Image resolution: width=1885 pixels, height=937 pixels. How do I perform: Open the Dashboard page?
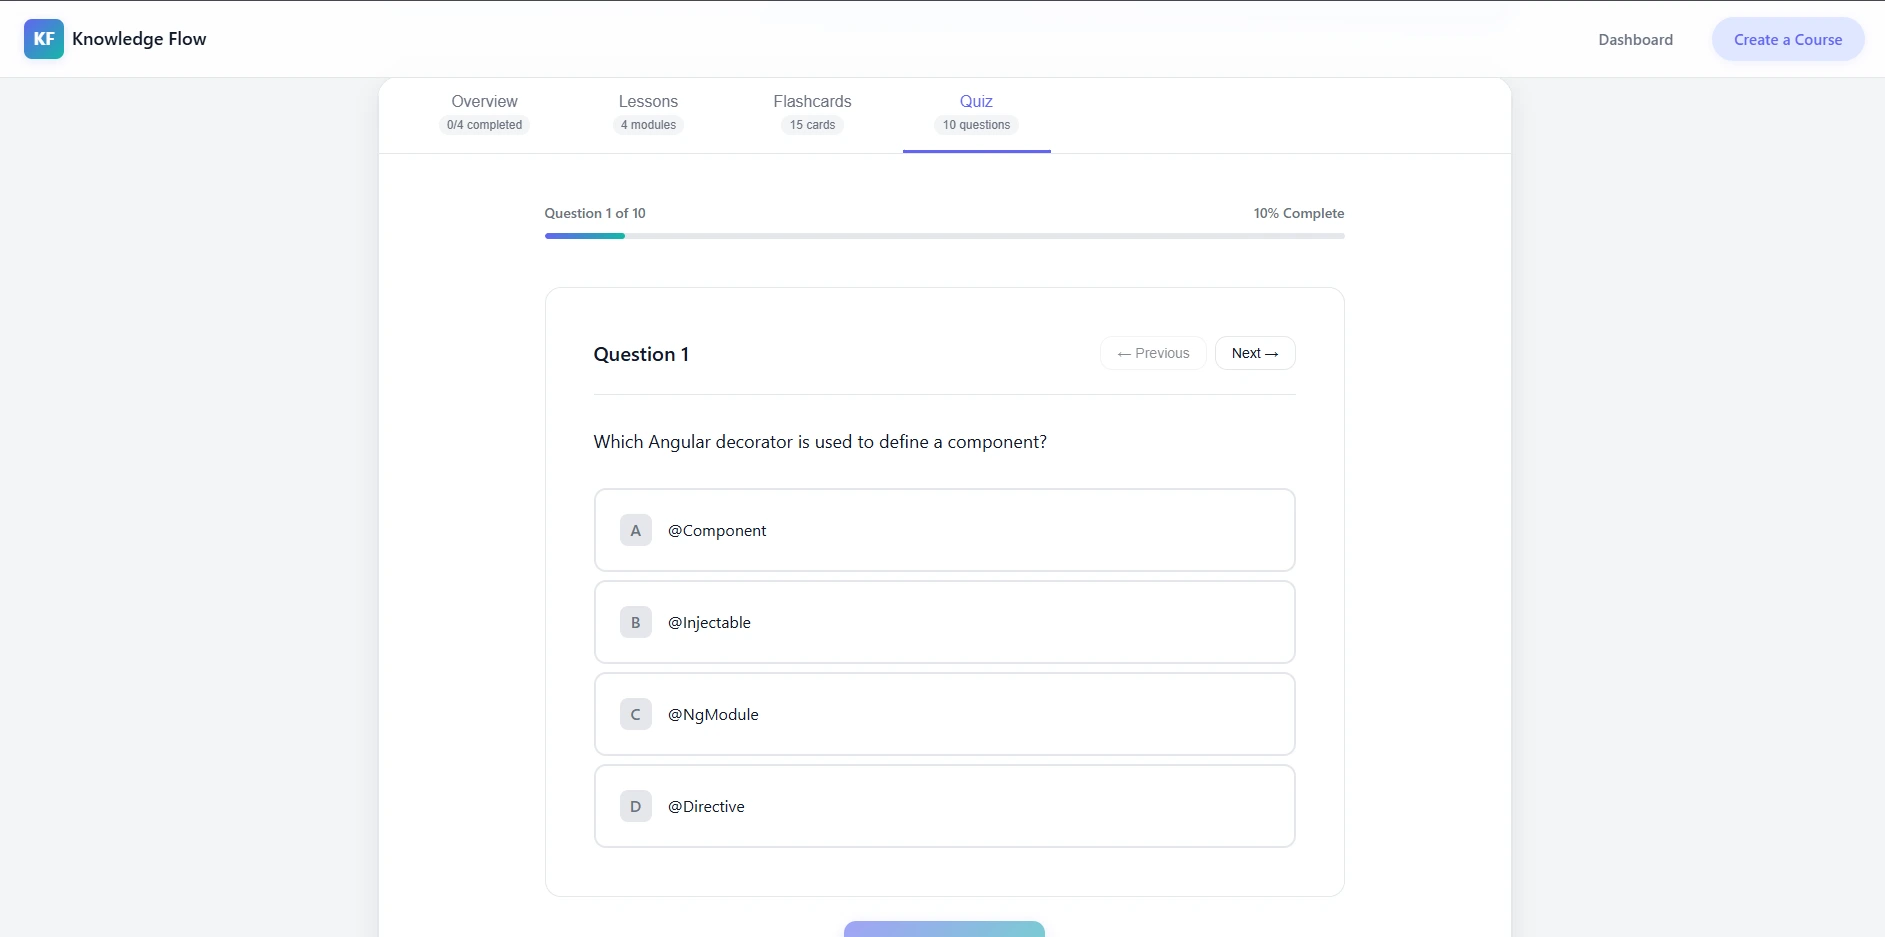1635,39
